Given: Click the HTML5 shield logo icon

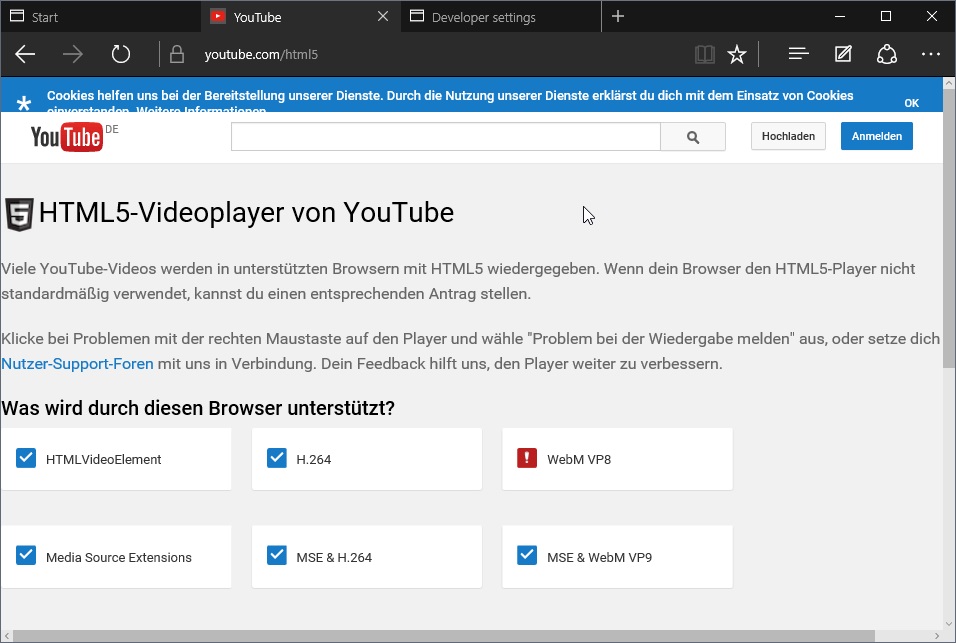Looking at the screenshot, I should (x=19, y=215).
